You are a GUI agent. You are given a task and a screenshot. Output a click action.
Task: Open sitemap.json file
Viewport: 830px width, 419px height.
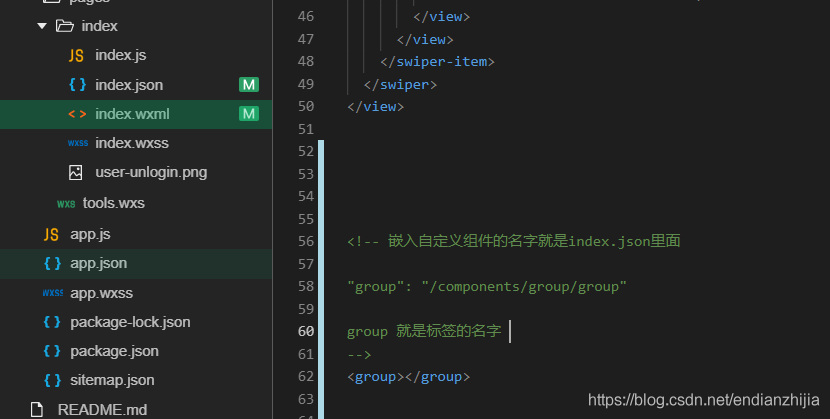point(112,380)
